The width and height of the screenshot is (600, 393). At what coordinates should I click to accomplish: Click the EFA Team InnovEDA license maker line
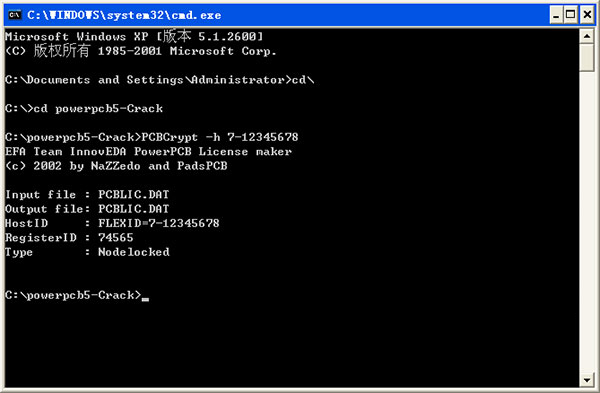pyautogui.click(x=148, y=152)
